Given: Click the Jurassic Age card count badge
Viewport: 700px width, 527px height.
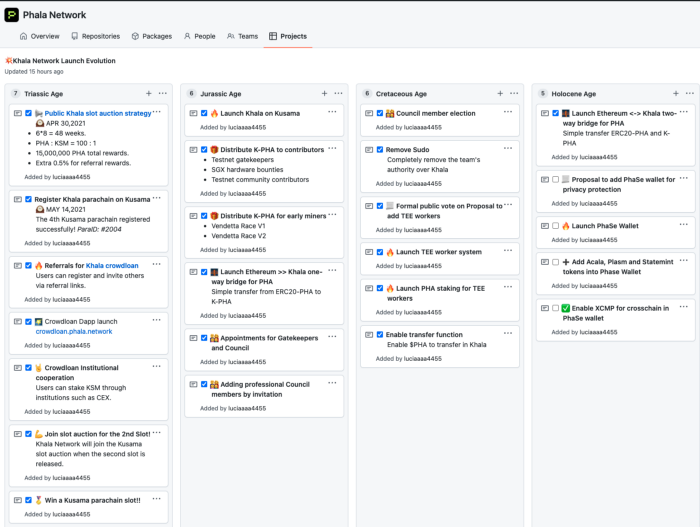Looking at the screenshot, I should pos(192,93).
